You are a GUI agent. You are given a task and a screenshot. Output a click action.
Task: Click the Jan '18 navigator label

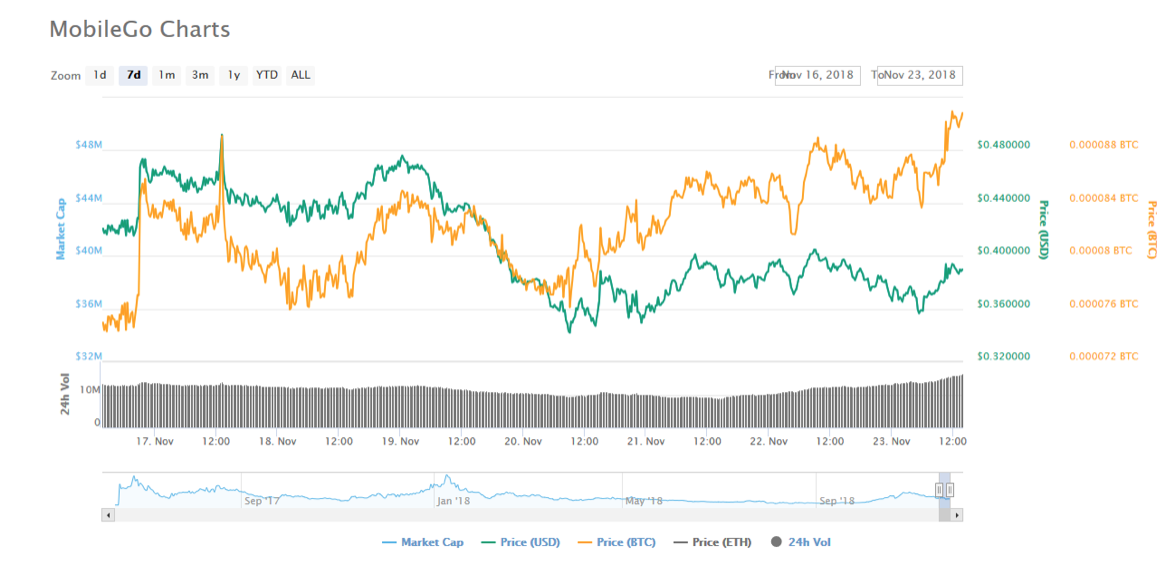(454, 501)
